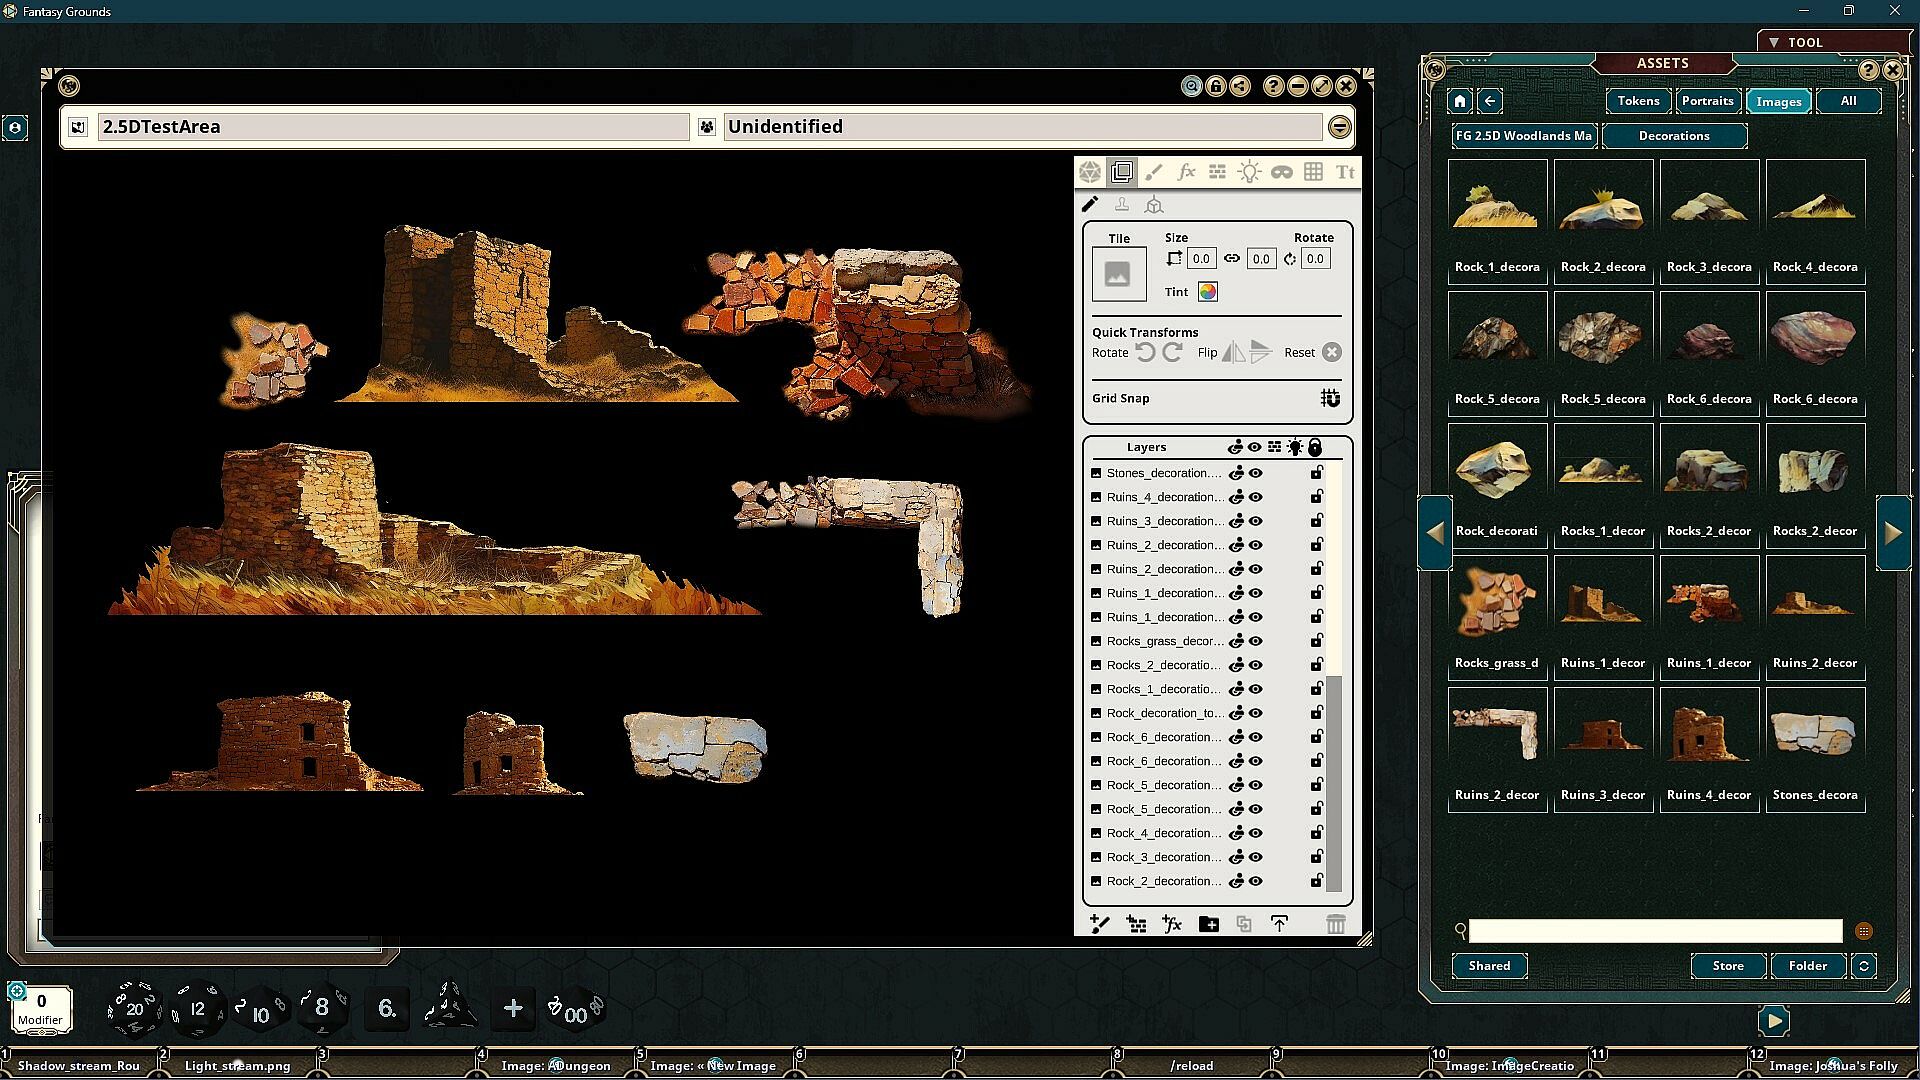The height and width of the screenshot is (1080, 1920).
Task: Open the Tint color picker
Action: coord(1207,292)
